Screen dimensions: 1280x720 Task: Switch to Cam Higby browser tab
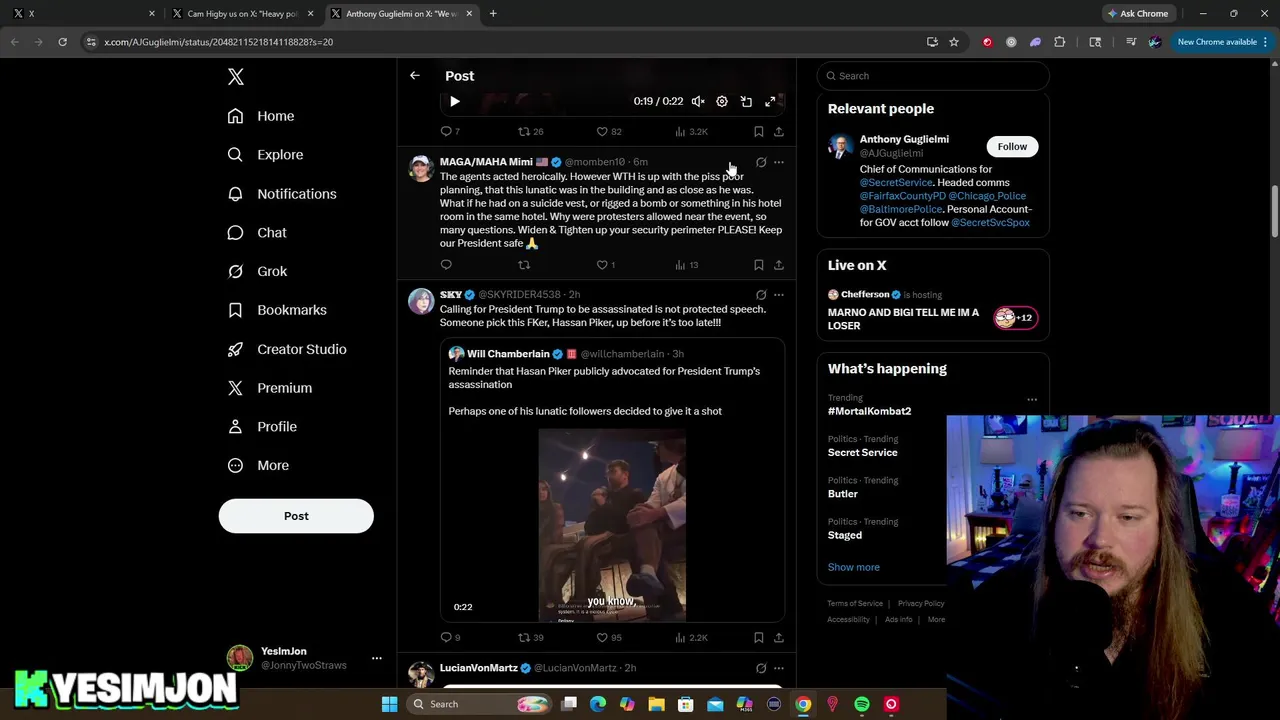pyautogui.click(x=243, y=14)
